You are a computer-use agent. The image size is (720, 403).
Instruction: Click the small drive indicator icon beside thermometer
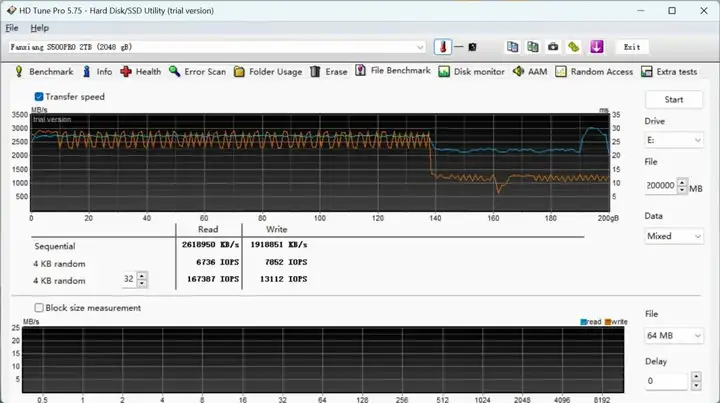pos(472,47)
